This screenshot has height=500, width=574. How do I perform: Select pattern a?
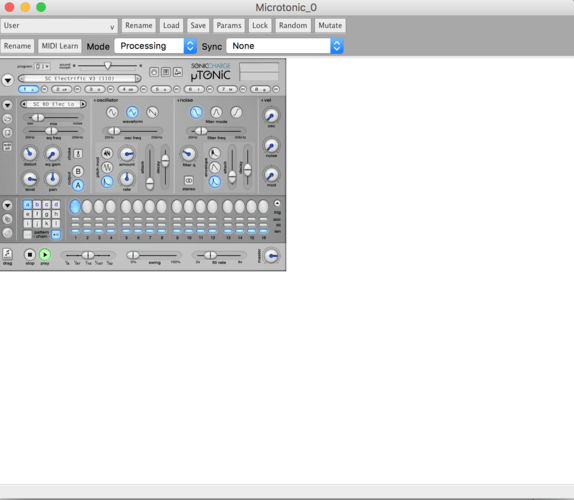tap(27, 205)
